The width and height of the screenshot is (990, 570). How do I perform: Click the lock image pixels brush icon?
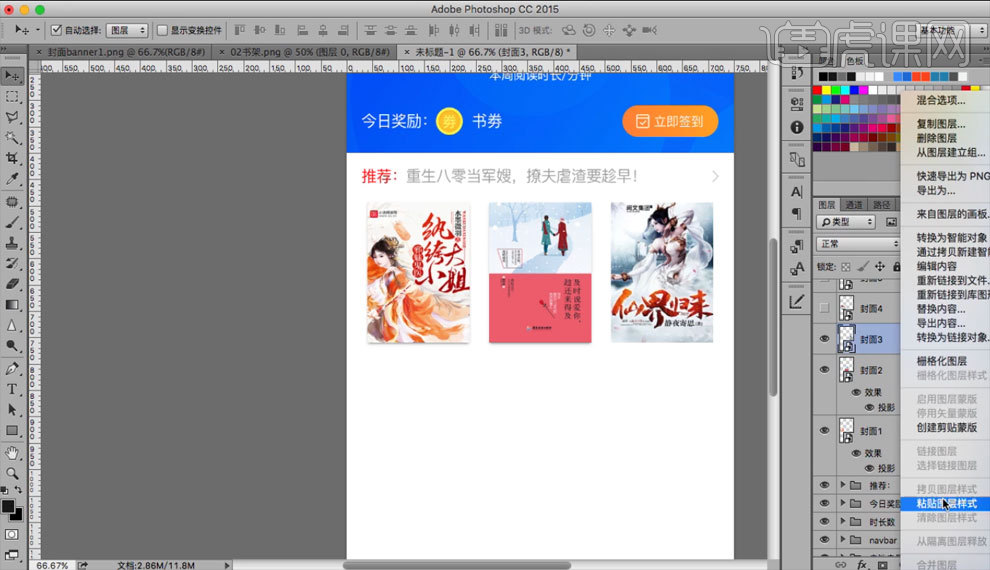click(x=863, y=266)
